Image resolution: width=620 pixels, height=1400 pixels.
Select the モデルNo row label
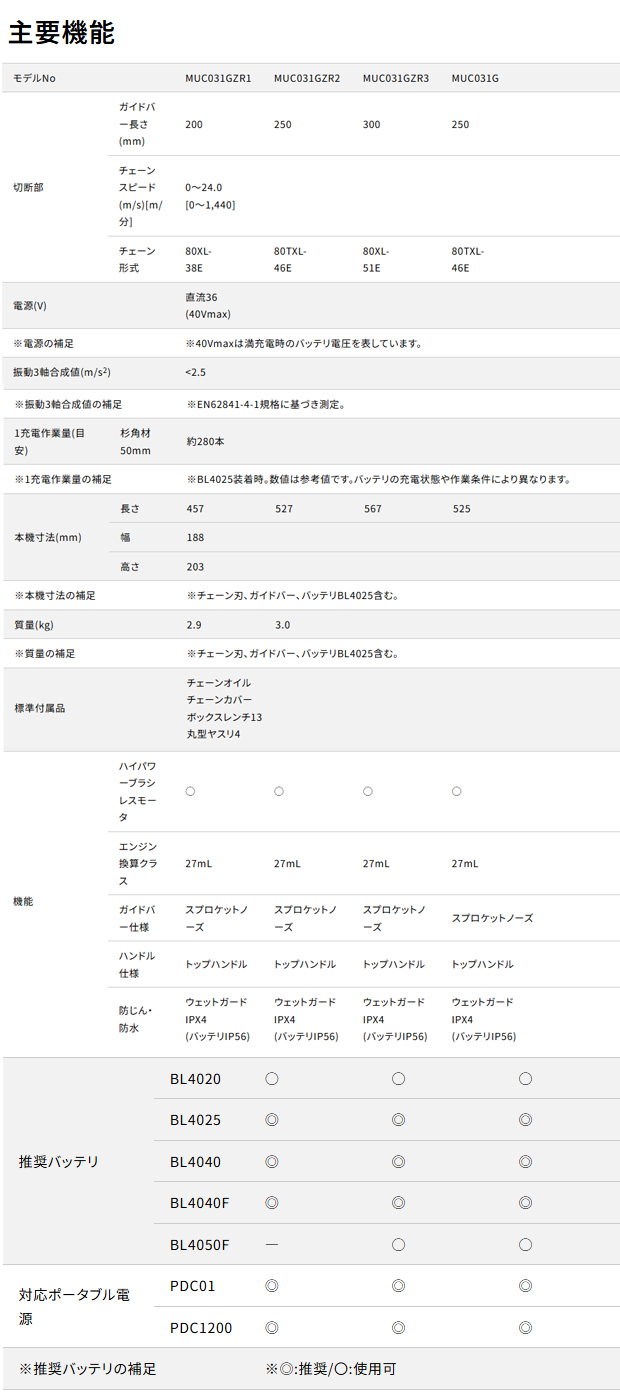click(34, 78)
